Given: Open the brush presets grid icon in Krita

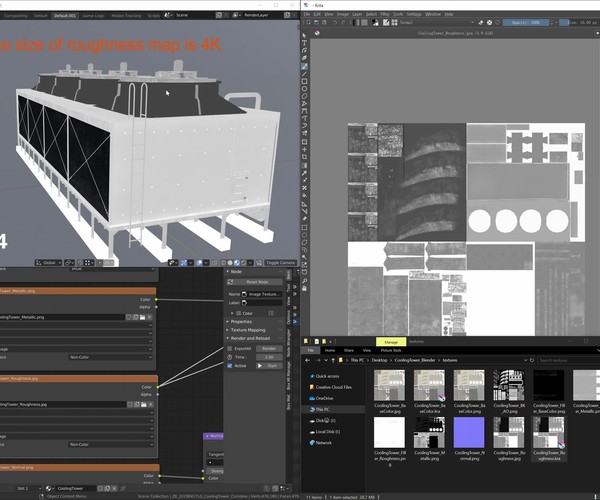Looking at the screenshot, I should [x=394, y=23].
